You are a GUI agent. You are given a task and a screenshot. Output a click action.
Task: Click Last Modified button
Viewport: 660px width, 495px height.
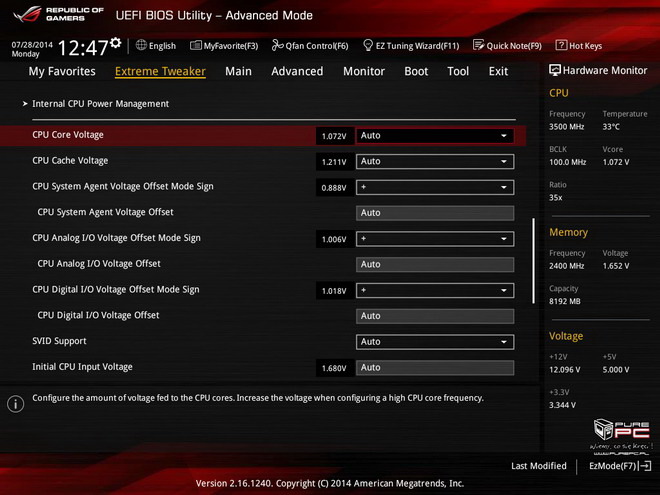(539, 466)
